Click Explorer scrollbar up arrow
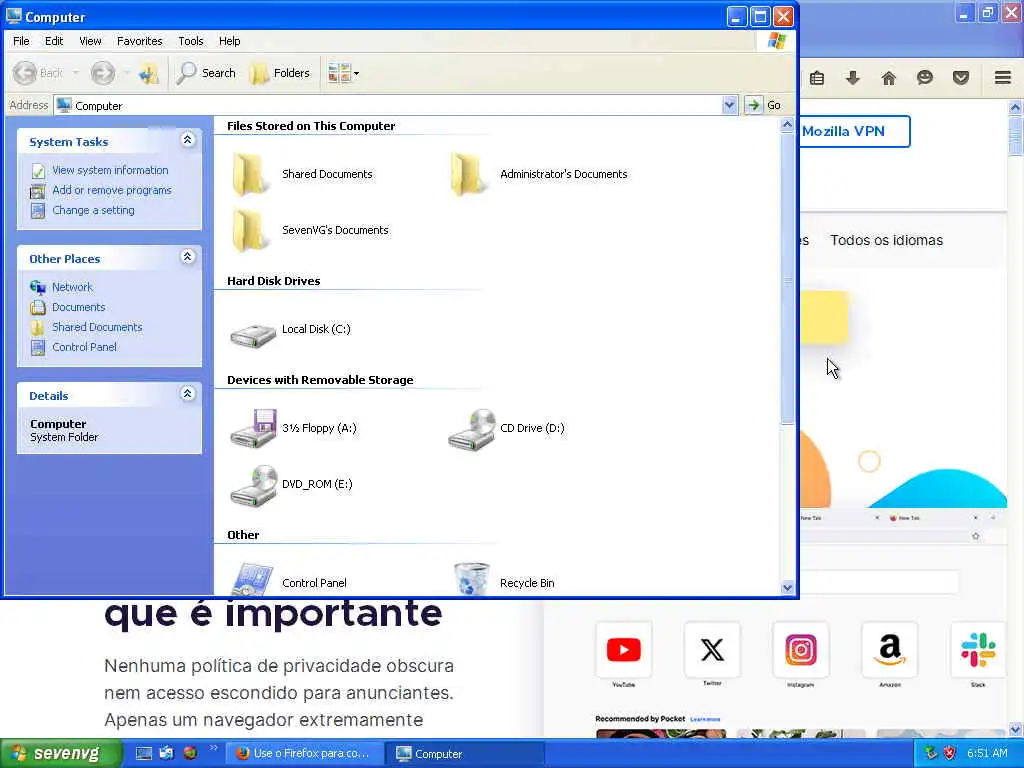This screenshot has width=1024, height=768. [x=788, y=125]
